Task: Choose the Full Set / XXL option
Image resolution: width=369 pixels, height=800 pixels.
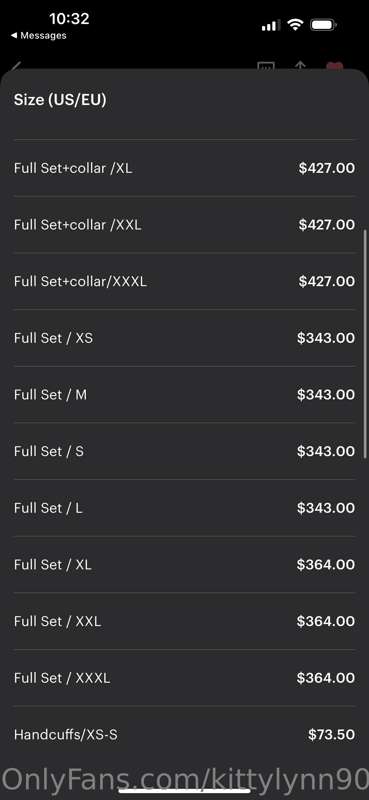Action: 184,621
